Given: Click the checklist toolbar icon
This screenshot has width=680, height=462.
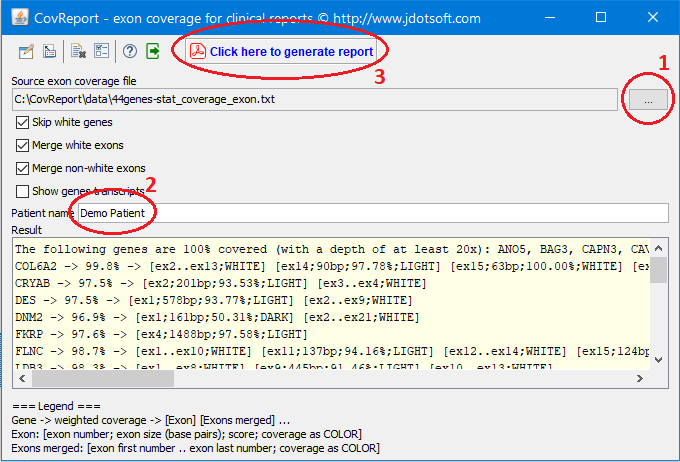Looking at the screenshot, I should coord(101,51).
